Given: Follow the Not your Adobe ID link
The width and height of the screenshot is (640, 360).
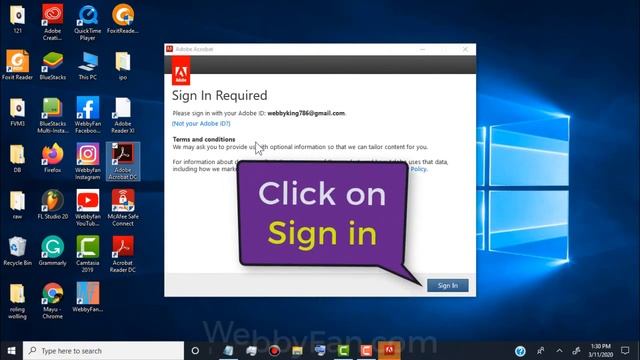Looking at the screenshot, I should (201, 123).
